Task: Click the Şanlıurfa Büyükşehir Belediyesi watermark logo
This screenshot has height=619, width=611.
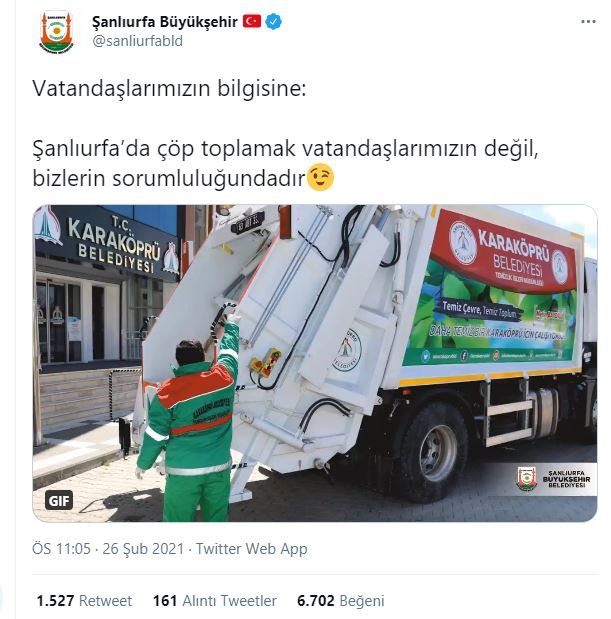Action: [x=554, y=479]
